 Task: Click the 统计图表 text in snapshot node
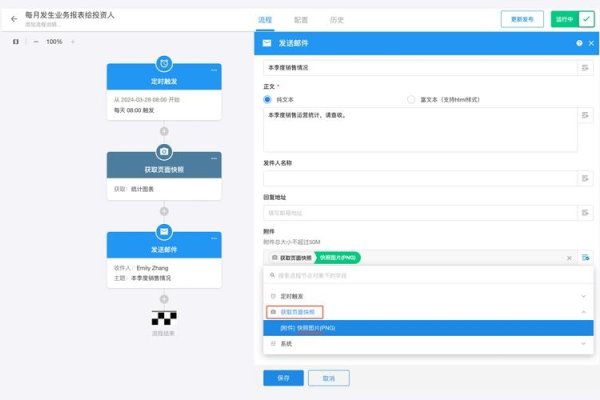pos(142,189)
